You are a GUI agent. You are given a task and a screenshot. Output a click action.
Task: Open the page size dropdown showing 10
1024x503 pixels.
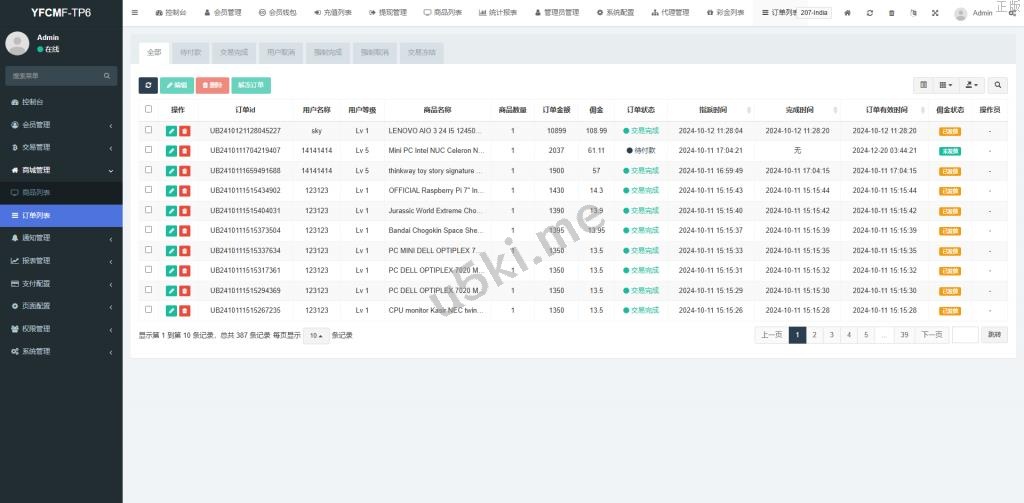315,336
